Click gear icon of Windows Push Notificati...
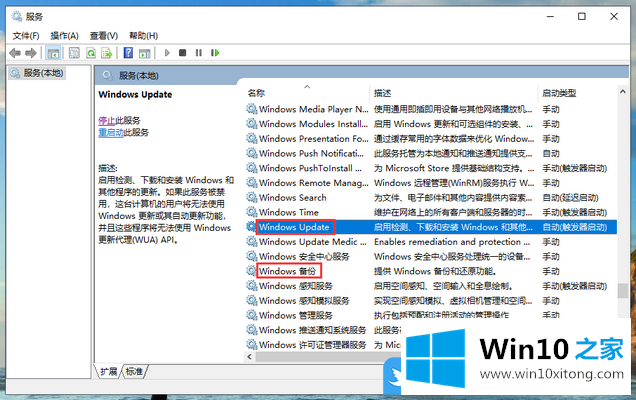 click(x=252, y=153)
